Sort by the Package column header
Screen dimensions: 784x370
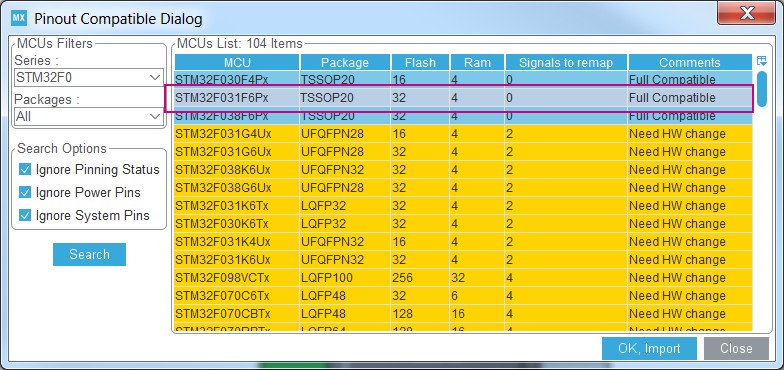pyautogui.click(x=344, y=62)
